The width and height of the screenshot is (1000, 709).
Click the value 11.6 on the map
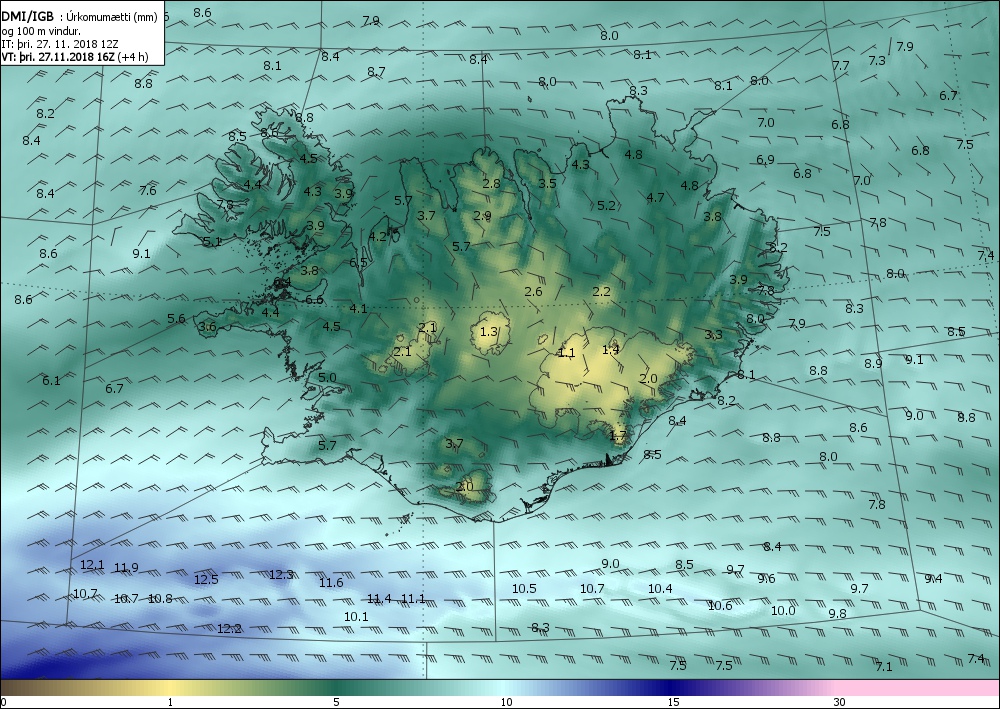[331, 583]
